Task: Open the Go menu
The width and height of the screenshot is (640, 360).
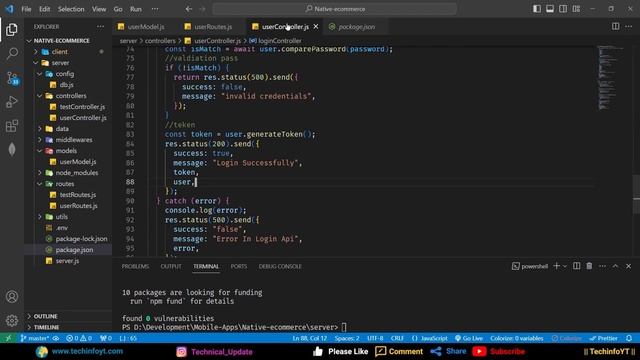Action: coord(118,9)
